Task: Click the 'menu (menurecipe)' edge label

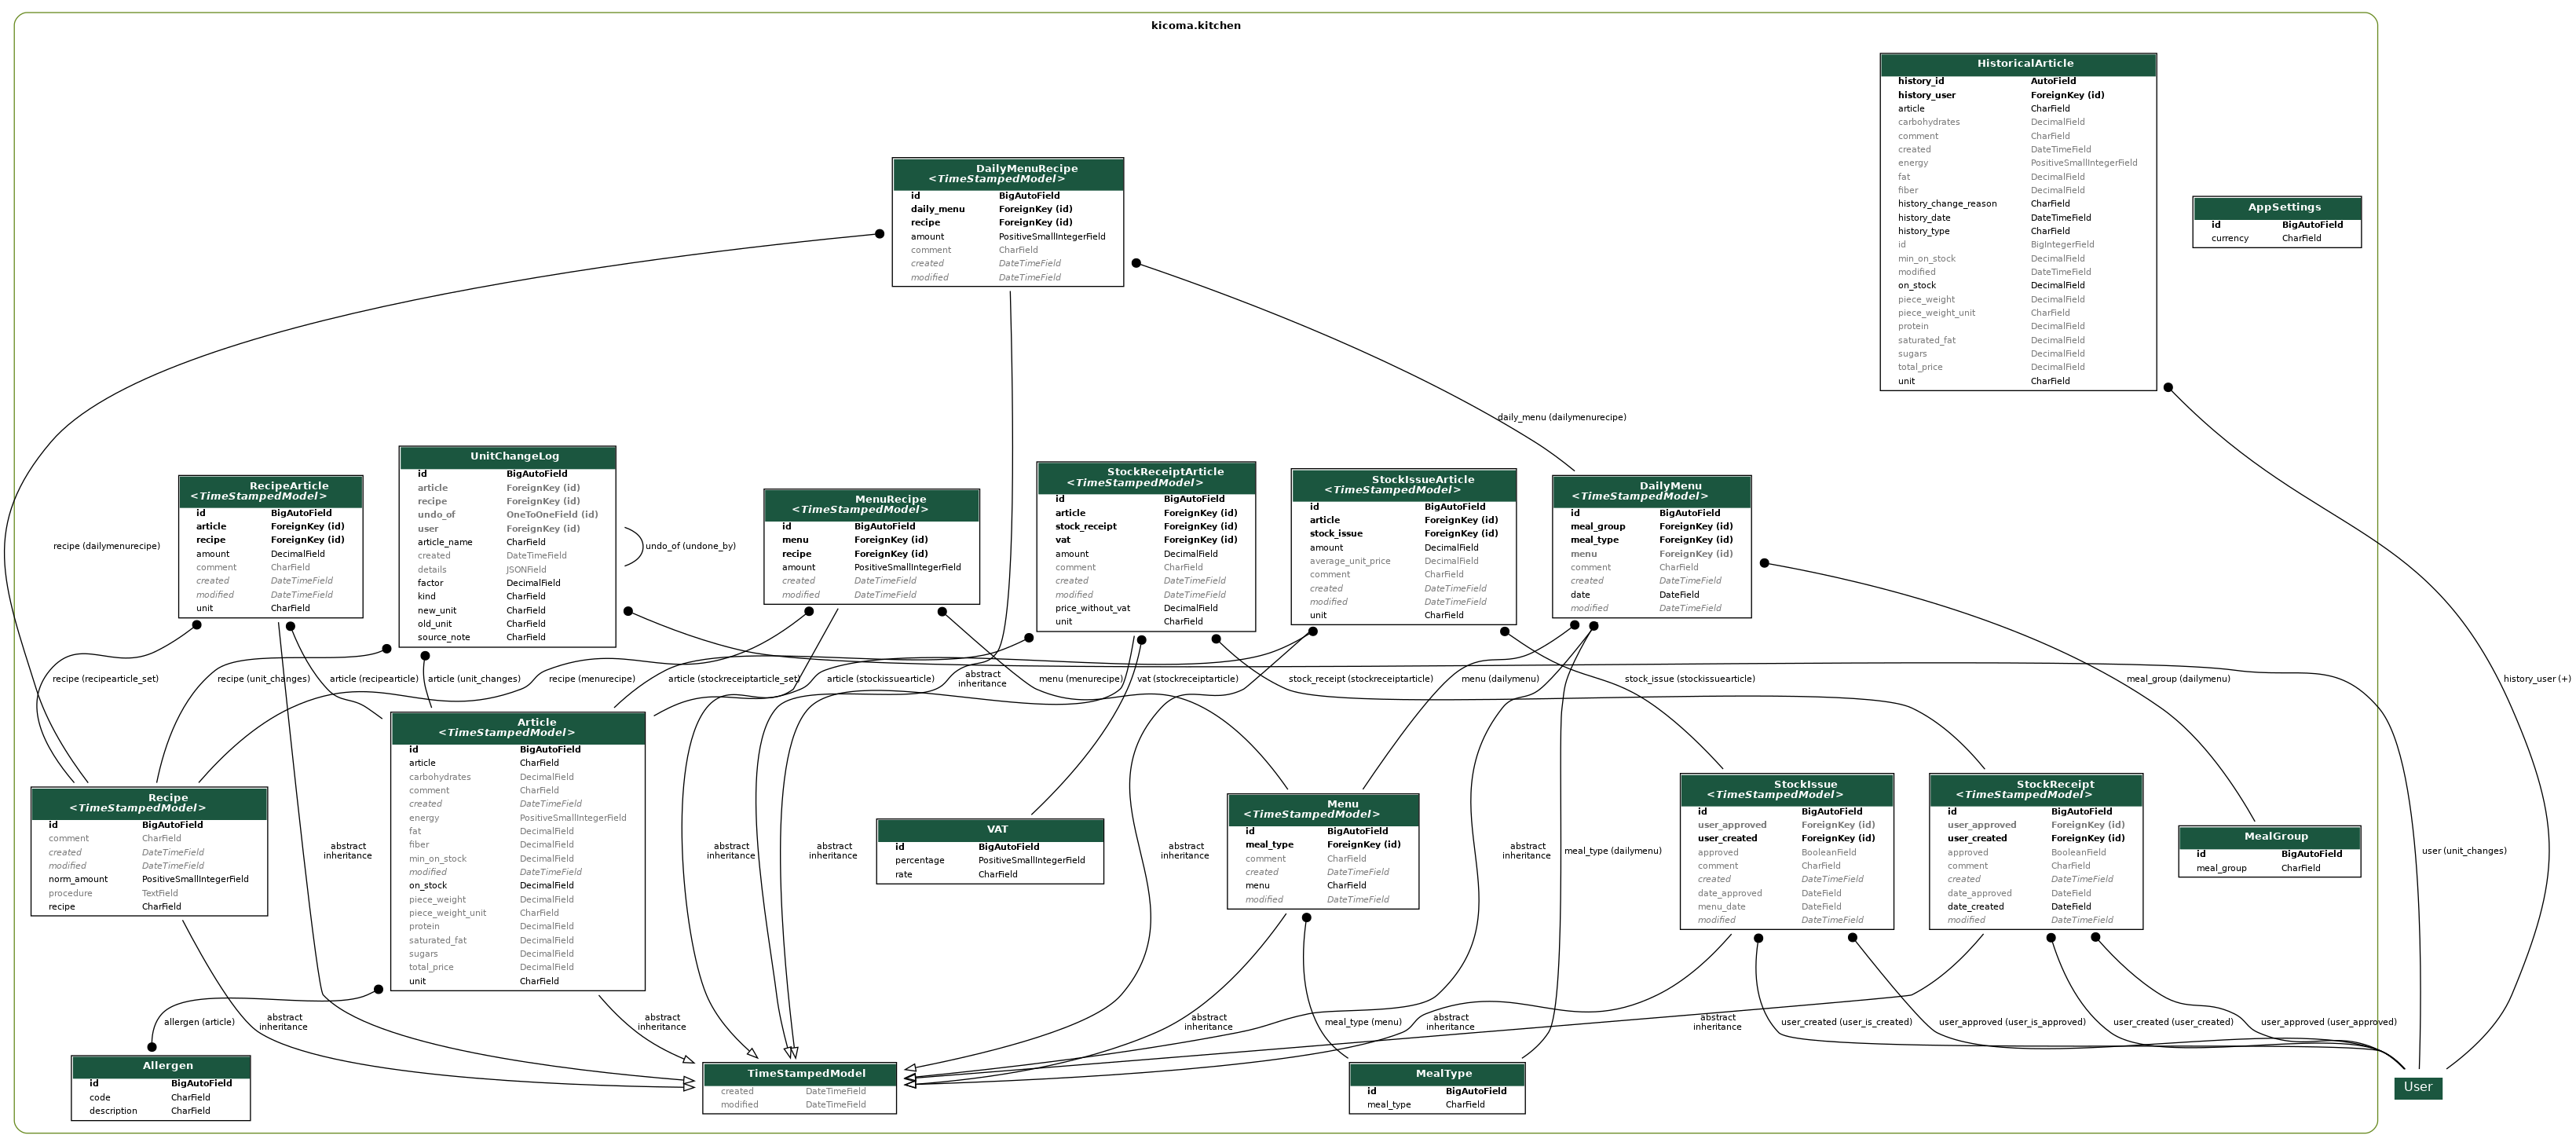Action: [x=1081, y=680]
